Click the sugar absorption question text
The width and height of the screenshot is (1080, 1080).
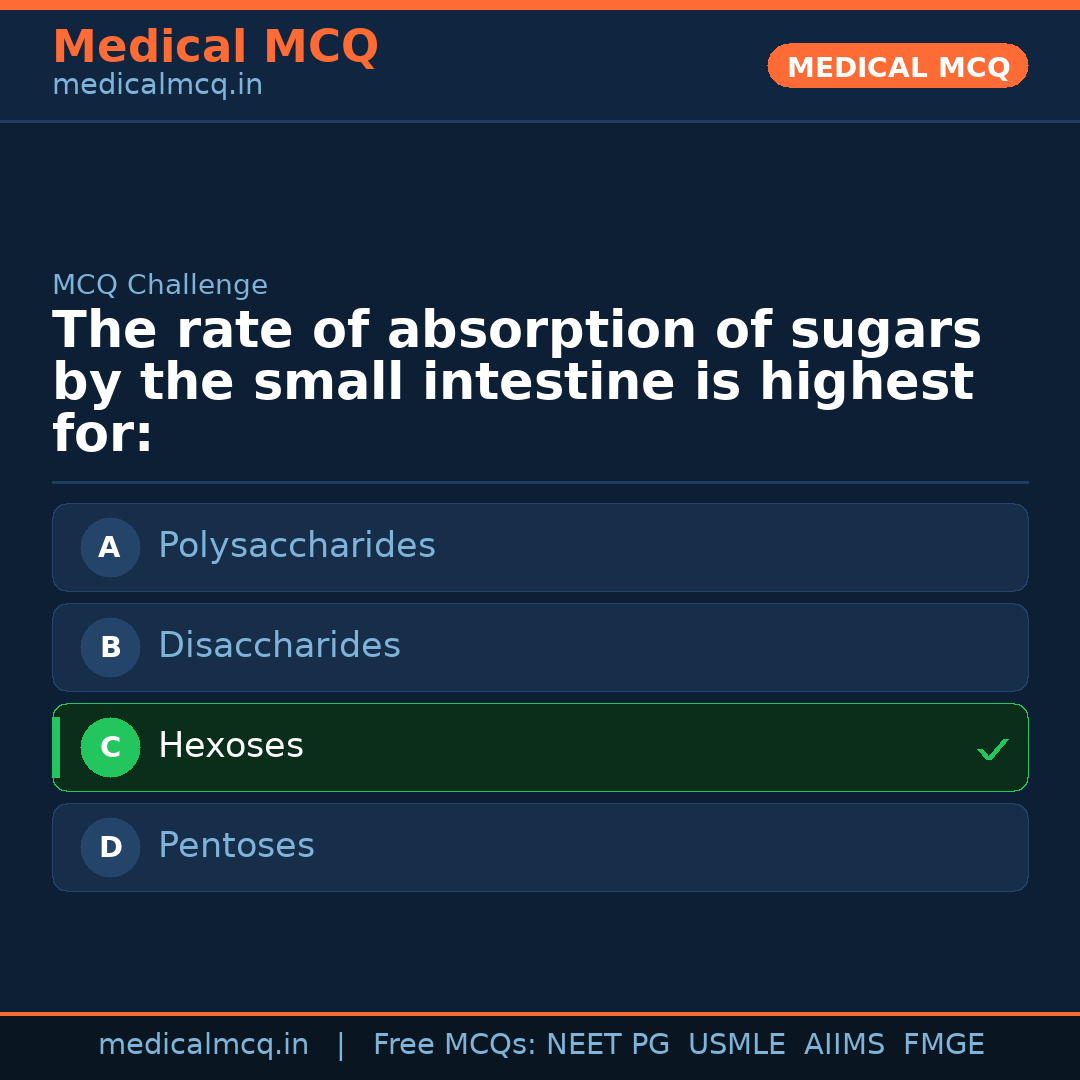[516, 383]
